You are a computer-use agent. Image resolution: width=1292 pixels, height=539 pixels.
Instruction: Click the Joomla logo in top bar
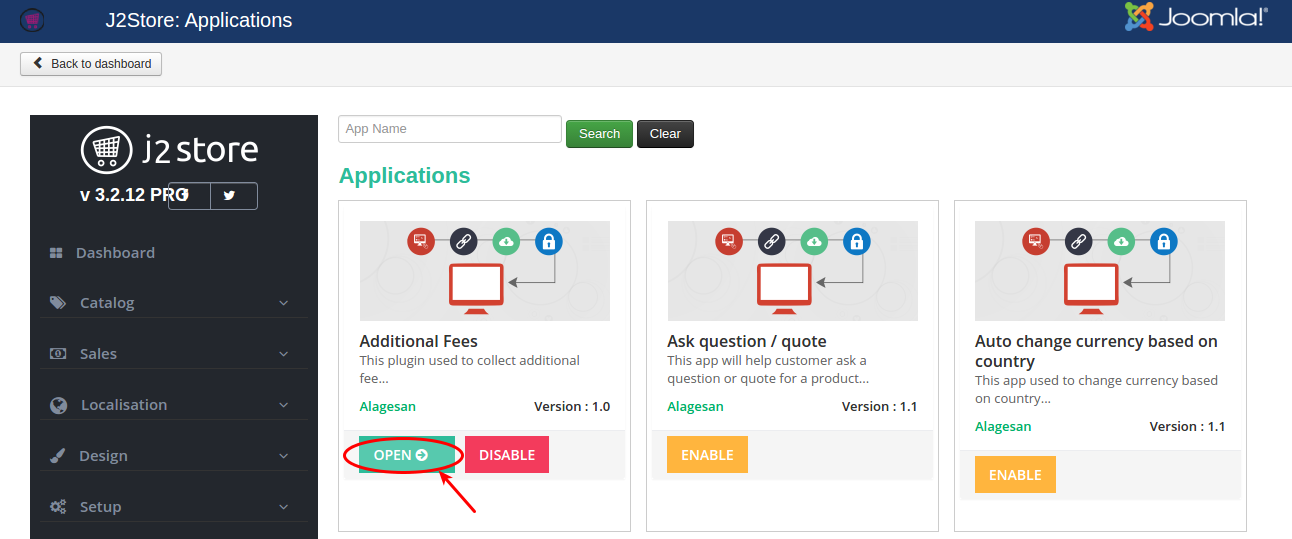click(x=1195, y=17)
